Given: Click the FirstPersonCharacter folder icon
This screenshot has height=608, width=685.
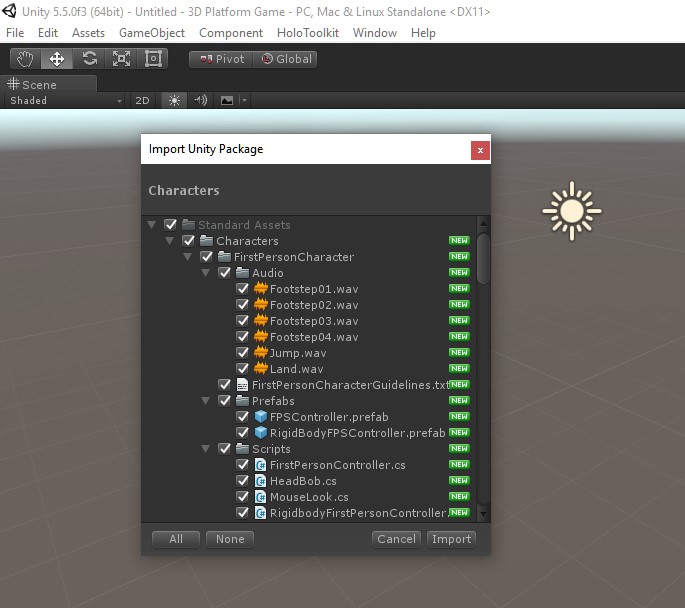Looking at the screenshot, I should [x=224, y=256].
